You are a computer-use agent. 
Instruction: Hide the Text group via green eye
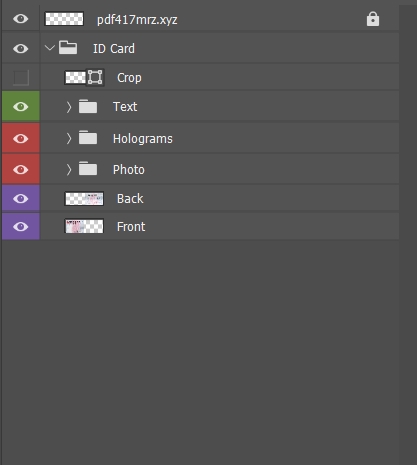point(21,107)
